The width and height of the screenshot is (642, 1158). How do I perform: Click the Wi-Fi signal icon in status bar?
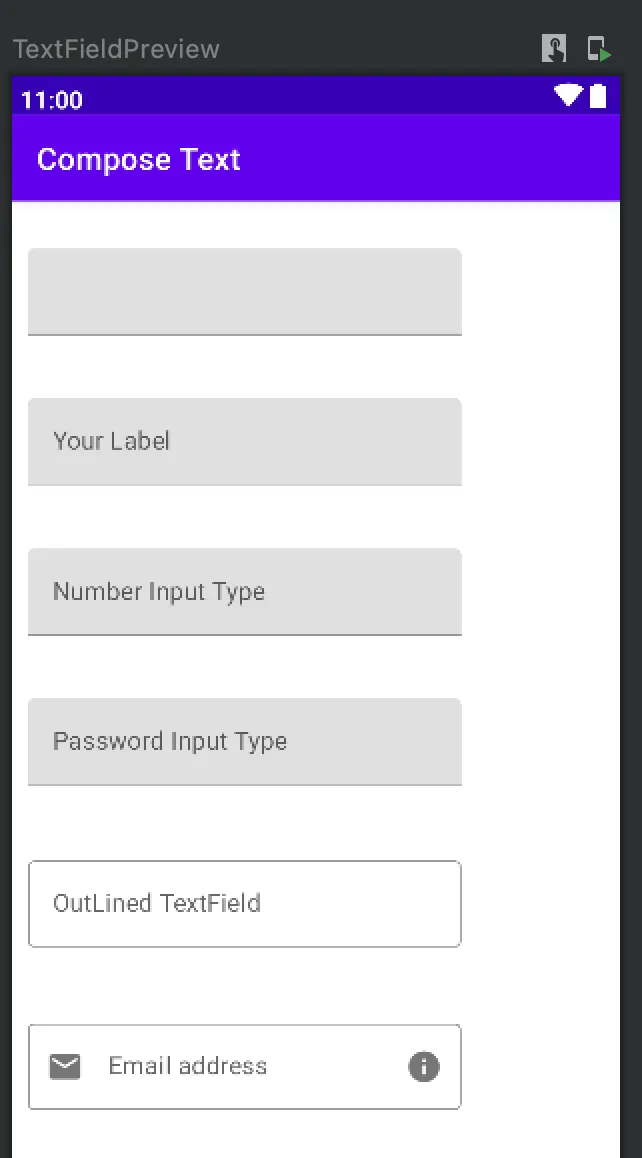(568, 96)
